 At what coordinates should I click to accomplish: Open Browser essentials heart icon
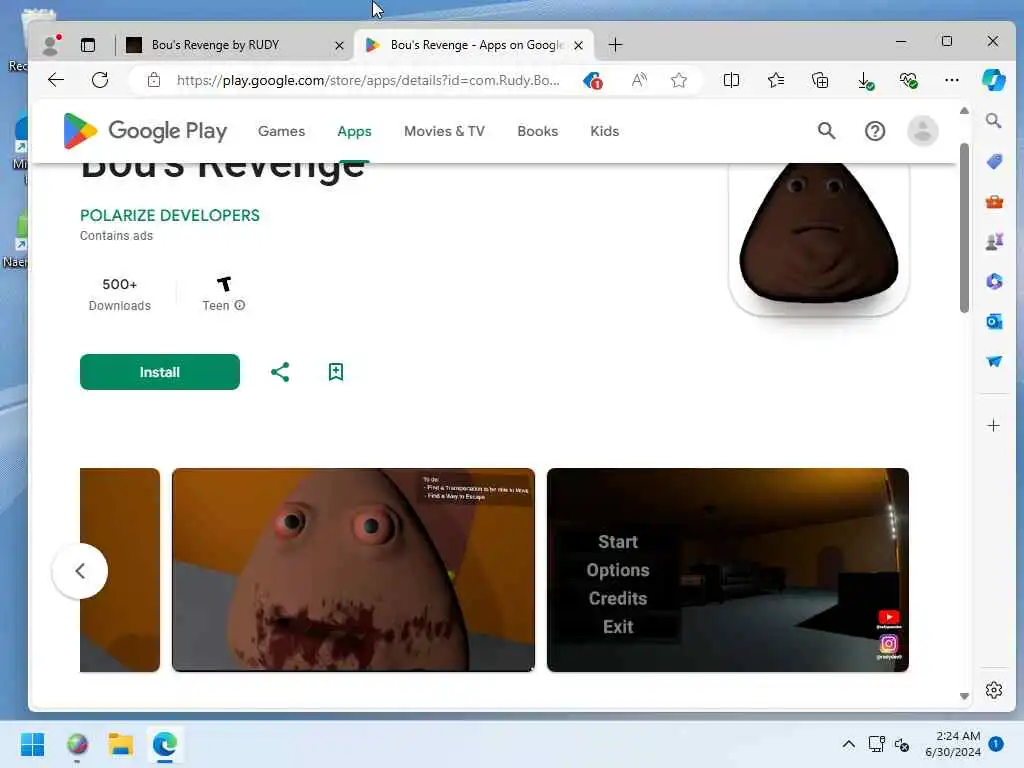click(x=908, y=80)
